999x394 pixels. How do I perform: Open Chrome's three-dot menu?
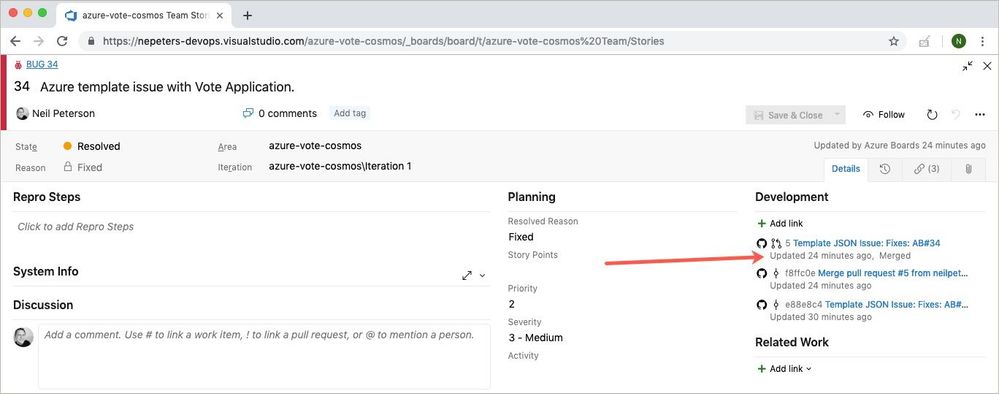[983, 41]
